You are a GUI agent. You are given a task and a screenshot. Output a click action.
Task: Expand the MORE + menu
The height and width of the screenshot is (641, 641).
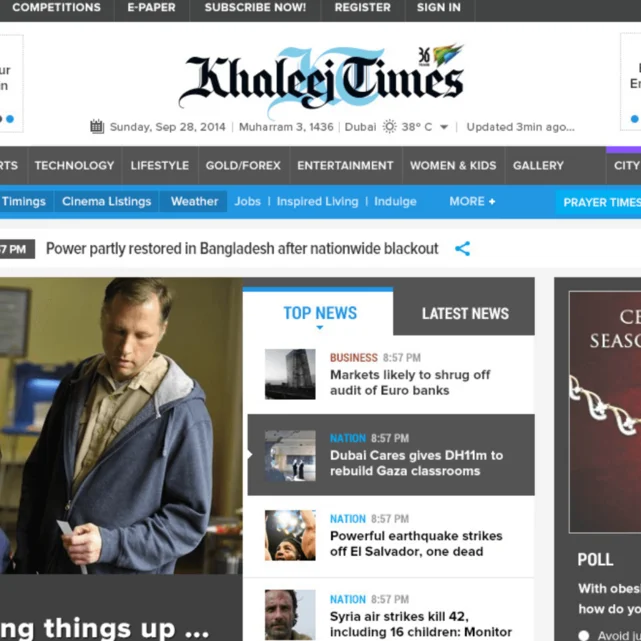pos(472,201)
